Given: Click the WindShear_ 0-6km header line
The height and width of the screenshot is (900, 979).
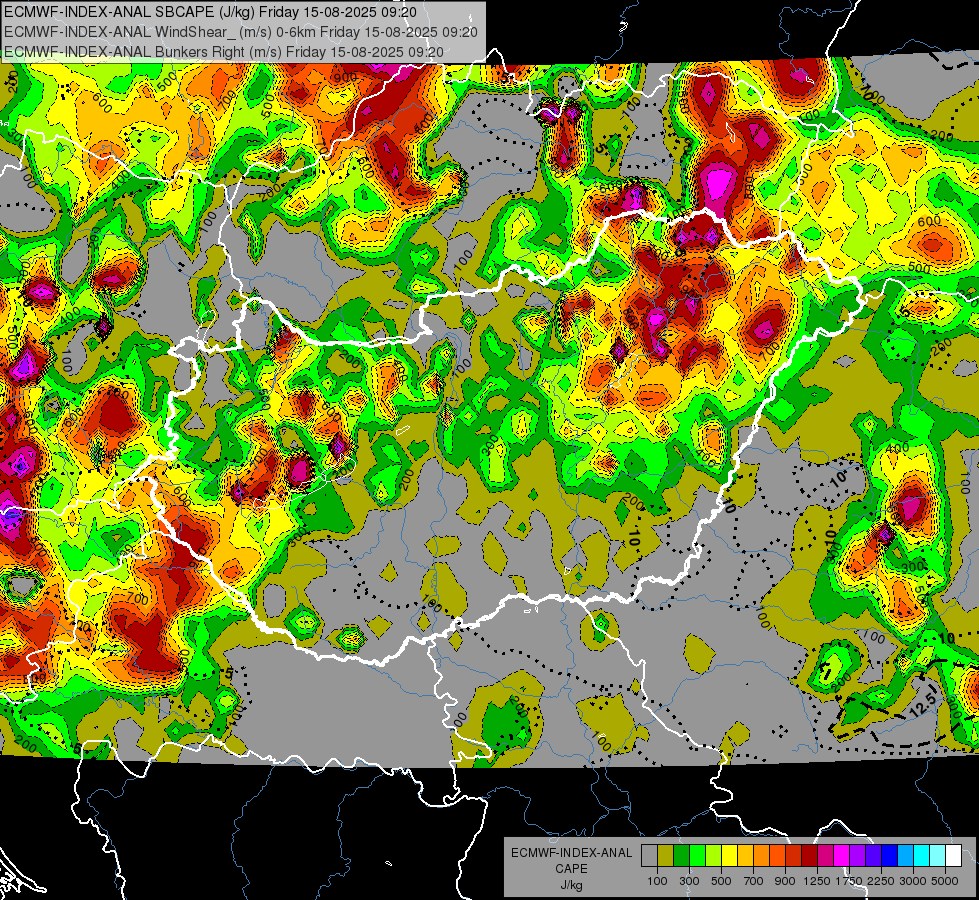Looking at the screenshot, I should (x=240, y=32).
